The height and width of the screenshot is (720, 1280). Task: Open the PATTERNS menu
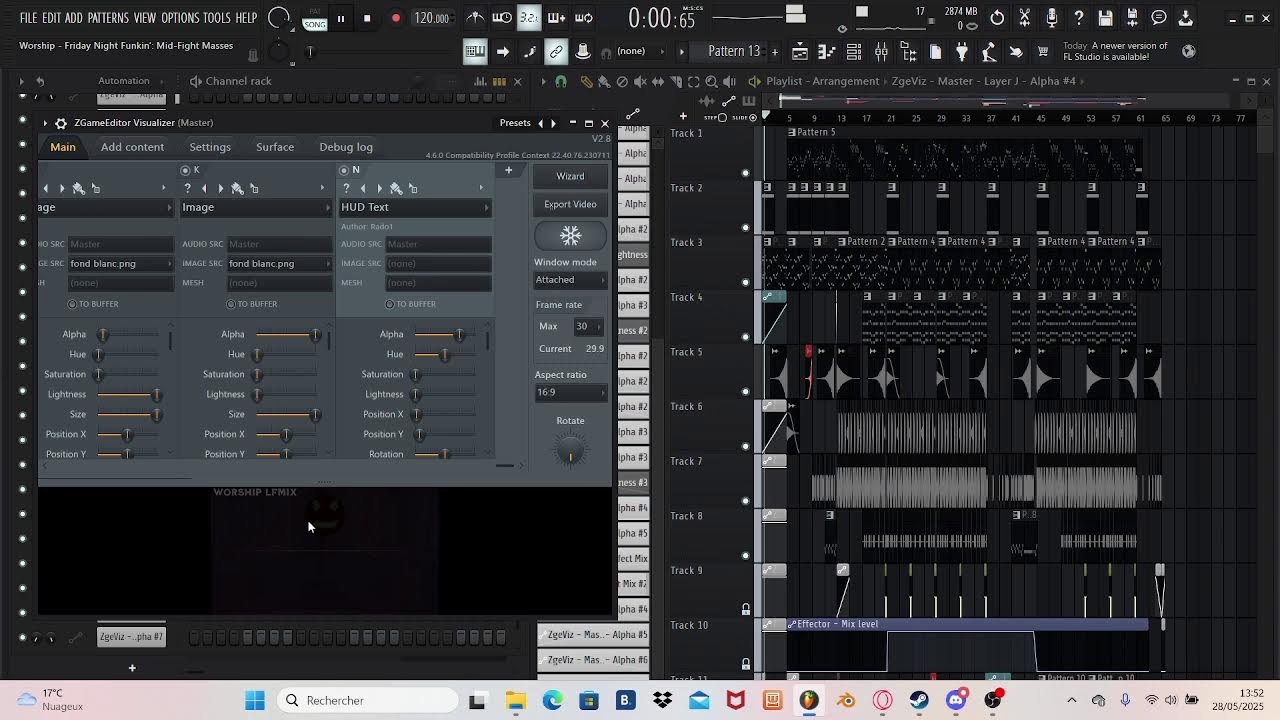tap(108, 18)
